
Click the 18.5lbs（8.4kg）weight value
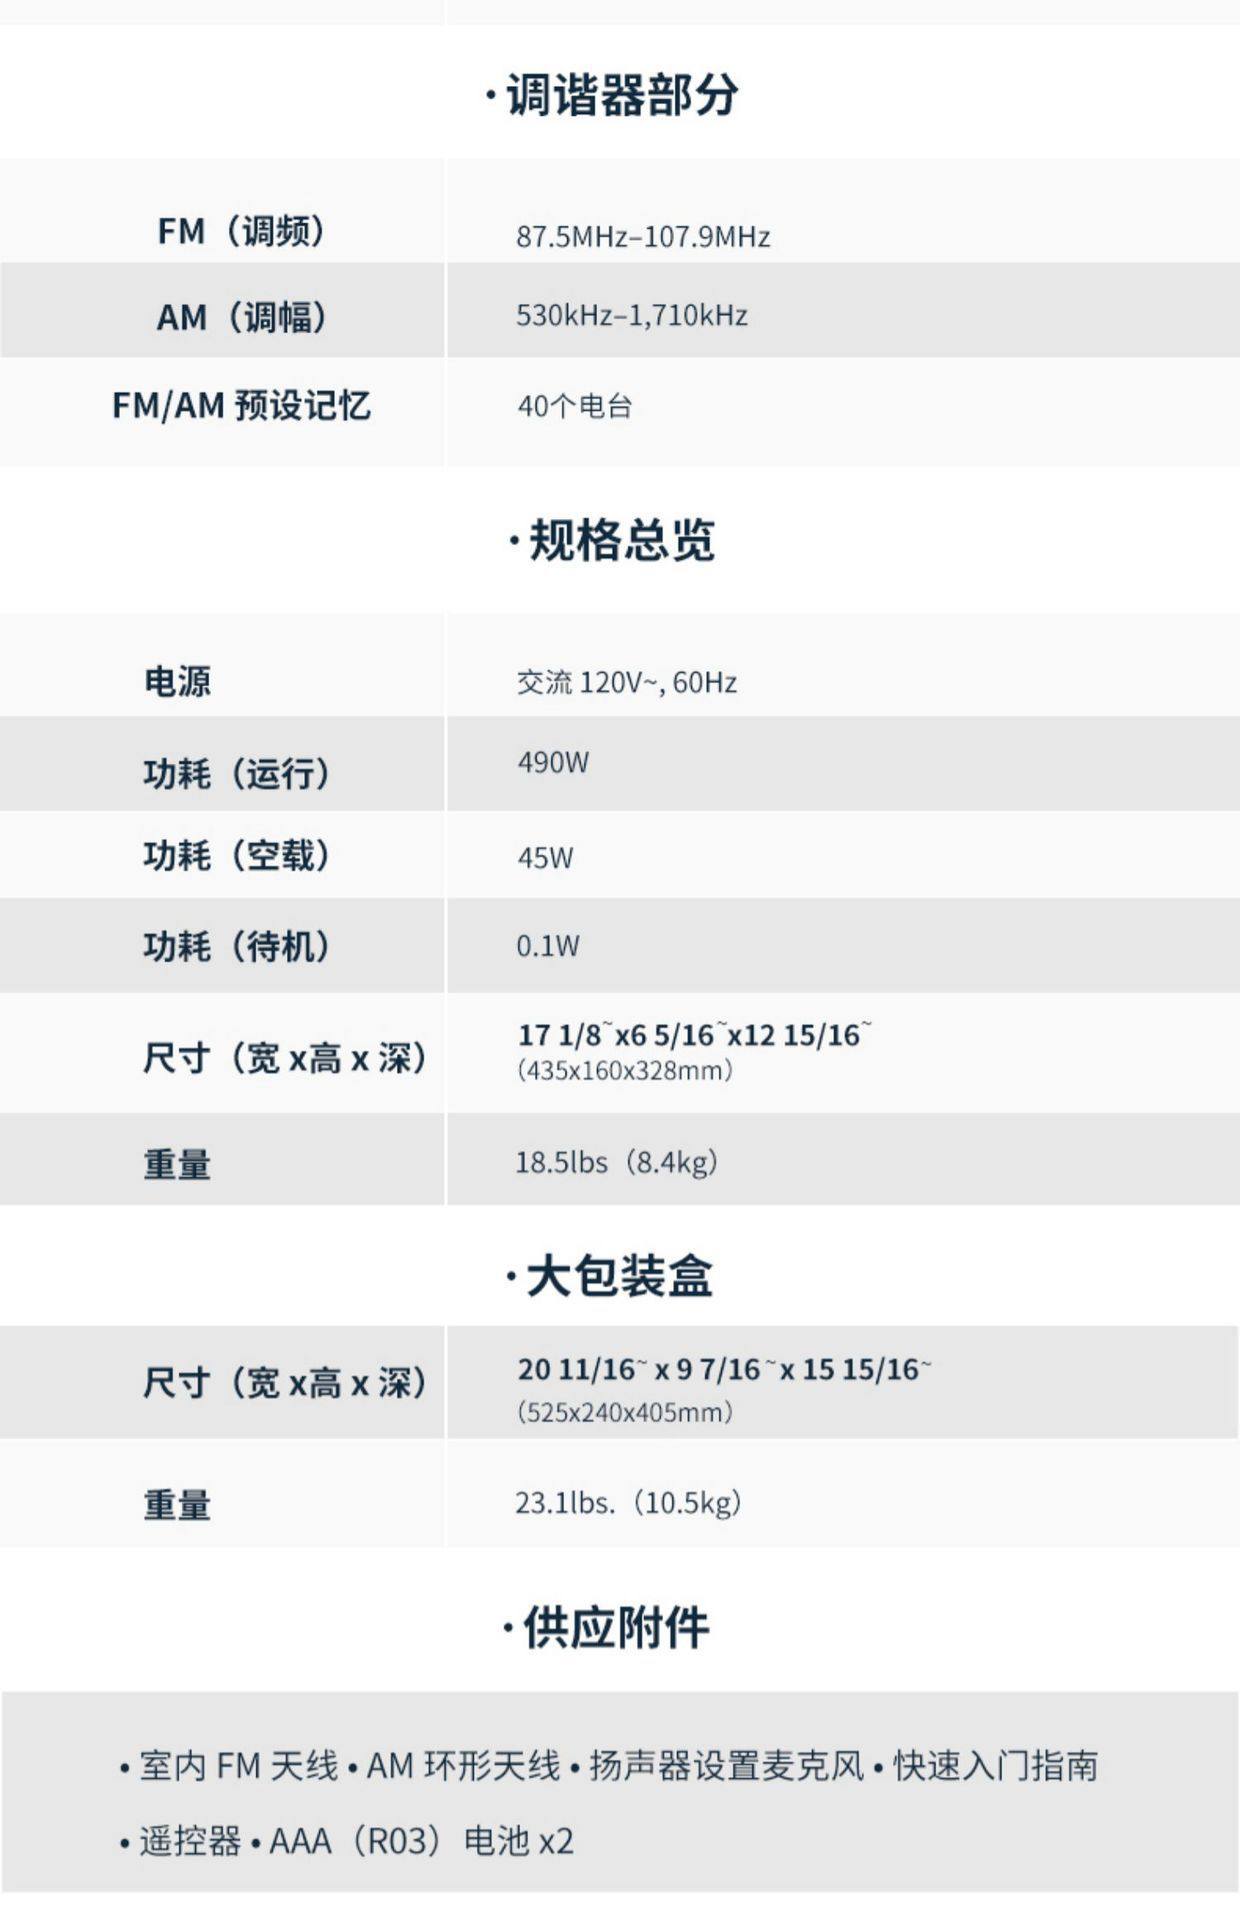pos(616,1163)
